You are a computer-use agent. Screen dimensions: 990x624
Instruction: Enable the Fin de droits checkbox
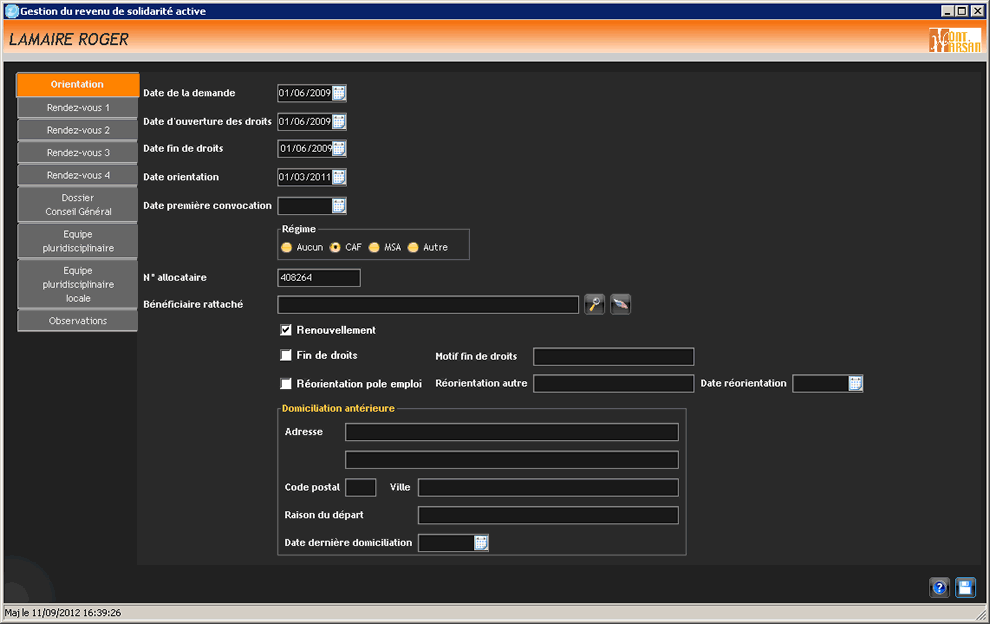[x=286, y=355]
